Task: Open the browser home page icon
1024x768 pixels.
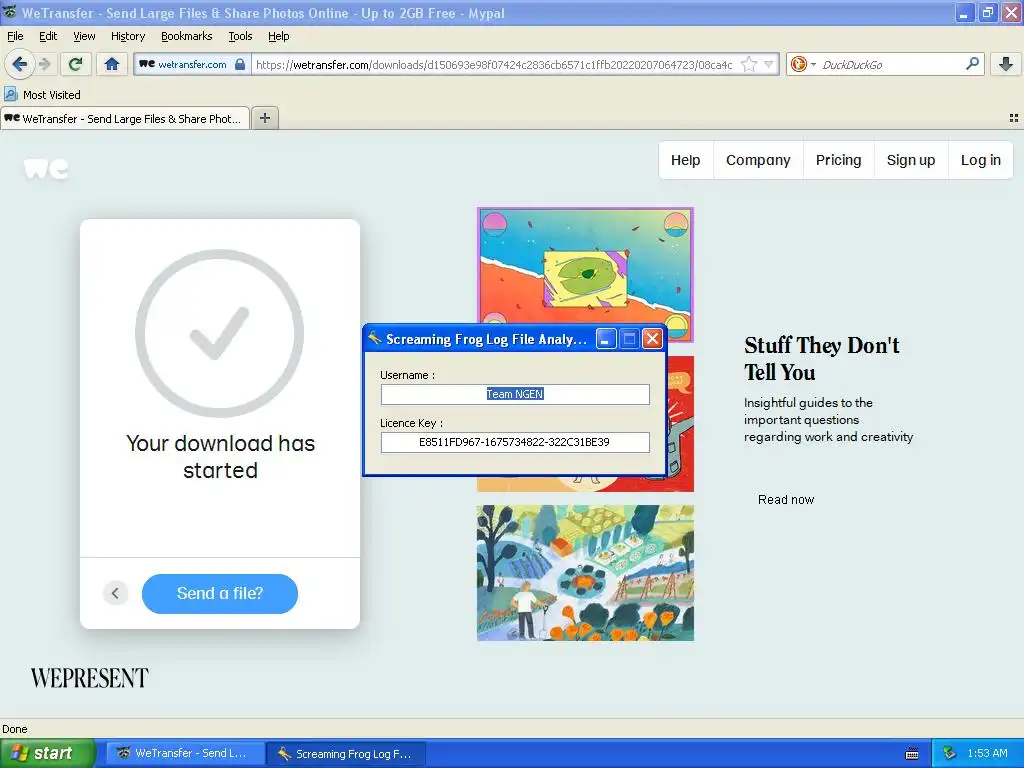Action: point(112,64)
